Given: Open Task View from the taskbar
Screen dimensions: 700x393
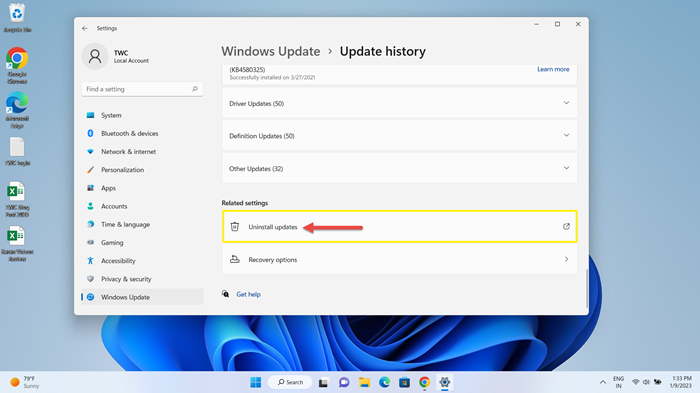Looking at the screenshot, I should pyautogui.click(x=323, y=382).
